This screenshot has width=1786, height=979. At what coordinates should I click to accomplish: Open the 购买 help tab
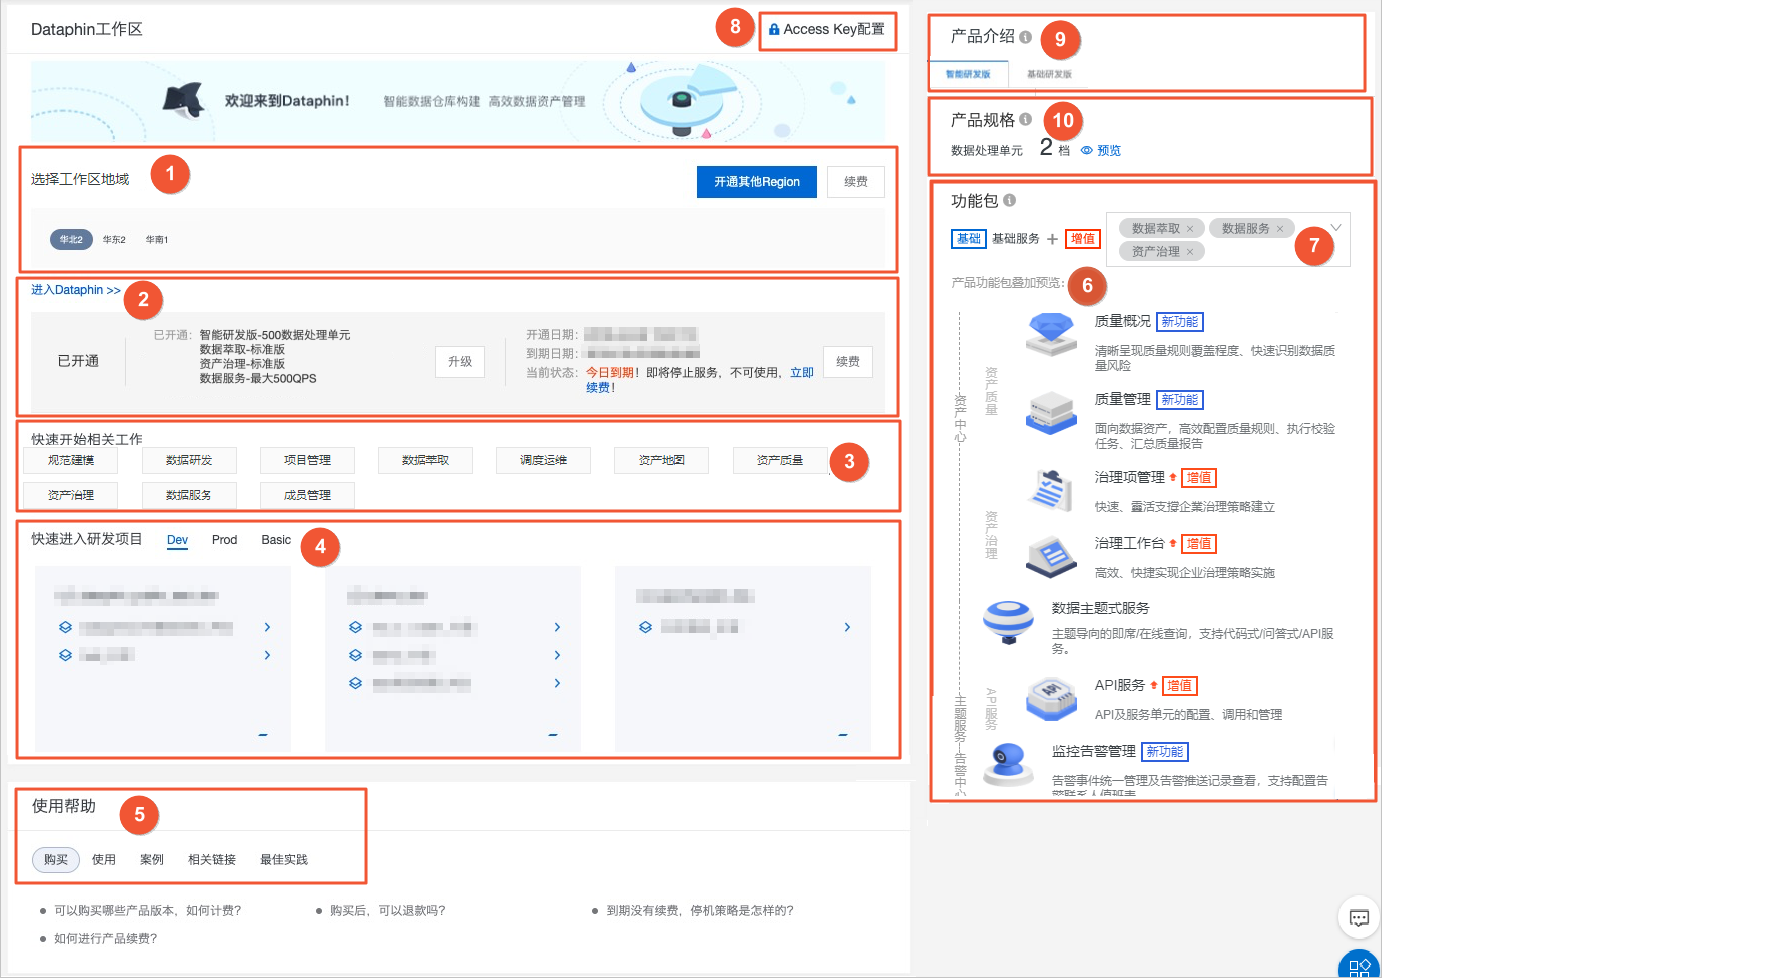[x=56, y=860]
